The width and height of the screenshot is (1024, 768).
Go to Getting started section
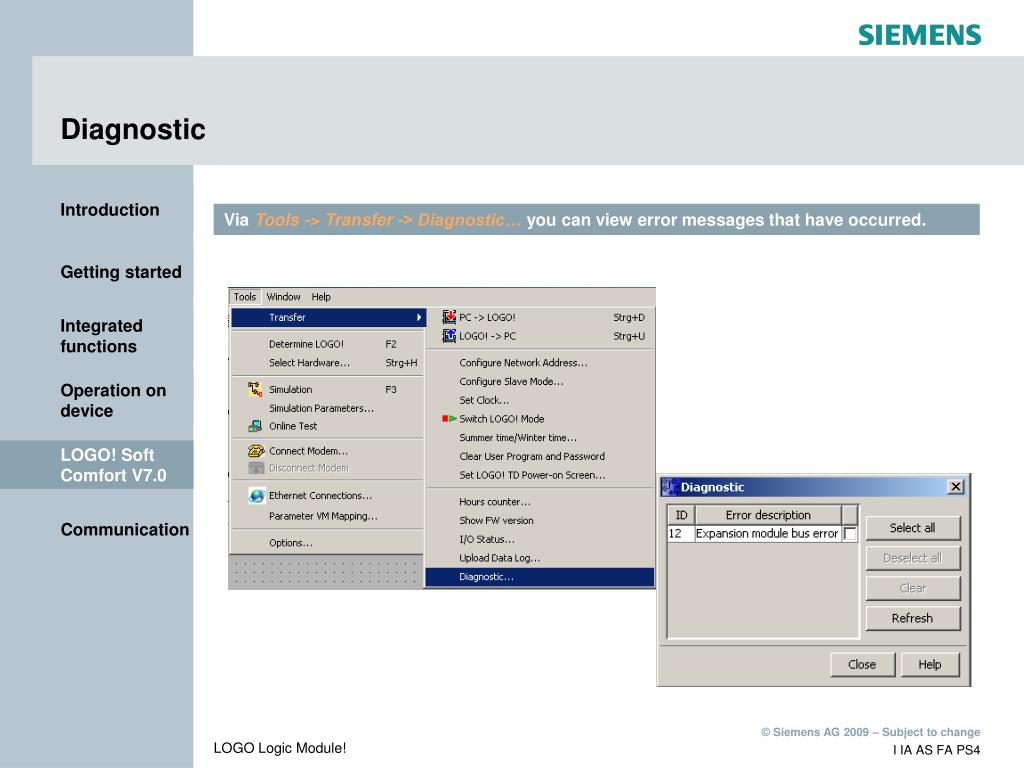pos(121,272)
